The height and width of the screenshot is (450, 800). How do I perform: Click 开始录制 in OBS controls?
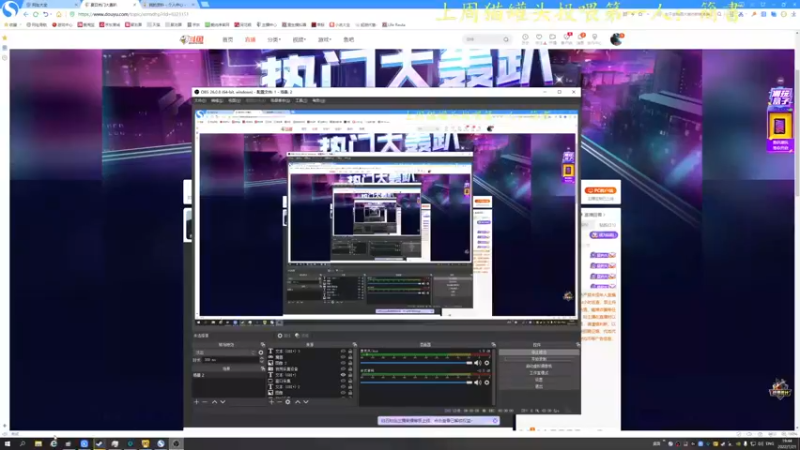click(x=539, y=359)
